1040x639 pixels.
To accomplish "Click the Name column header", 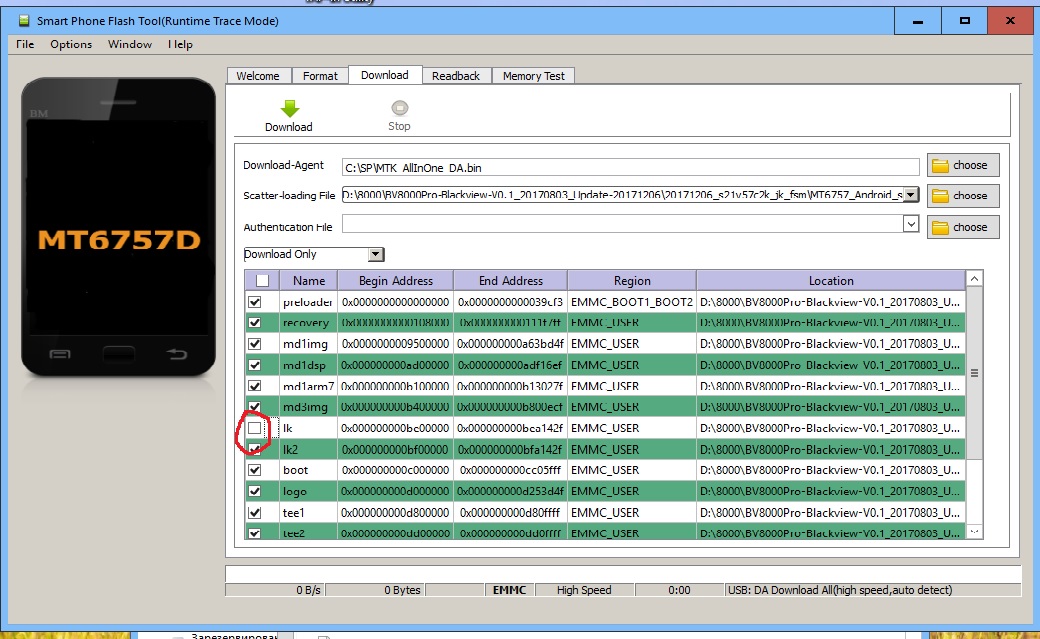I will pos(309,281).
